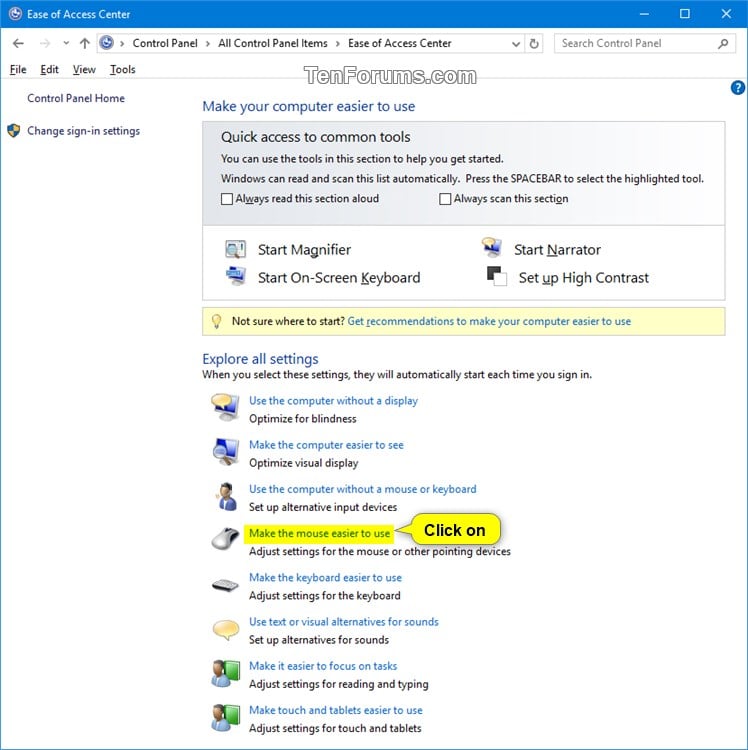Launch Start Narrator text link
The width and height of the screenshot is (748, 750).
point(557,250)
